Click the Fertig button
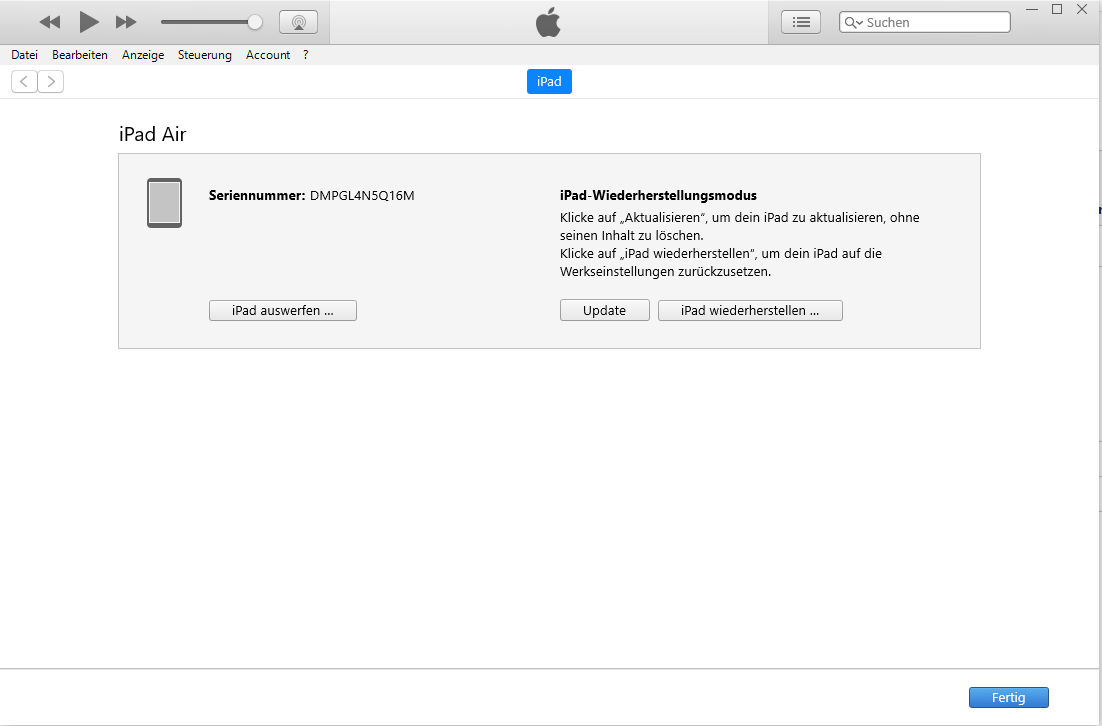 click(1009, 697)
